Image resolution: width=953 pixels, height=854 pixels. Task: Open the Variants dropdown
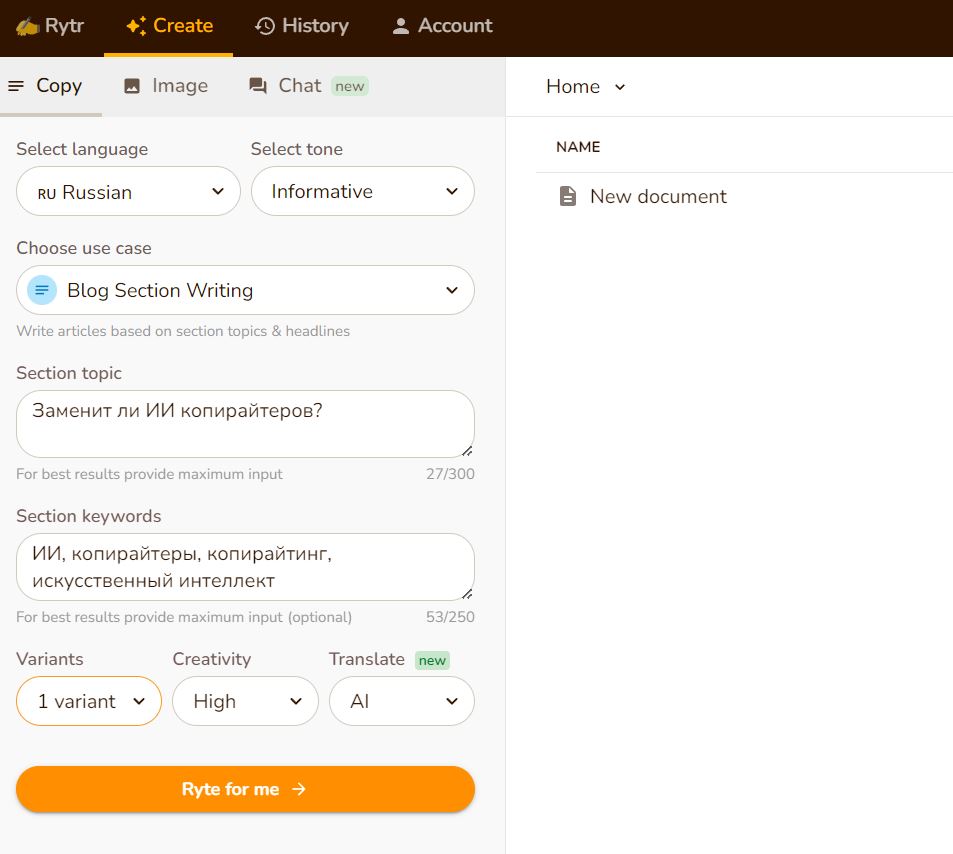click(x=89, y=701)
